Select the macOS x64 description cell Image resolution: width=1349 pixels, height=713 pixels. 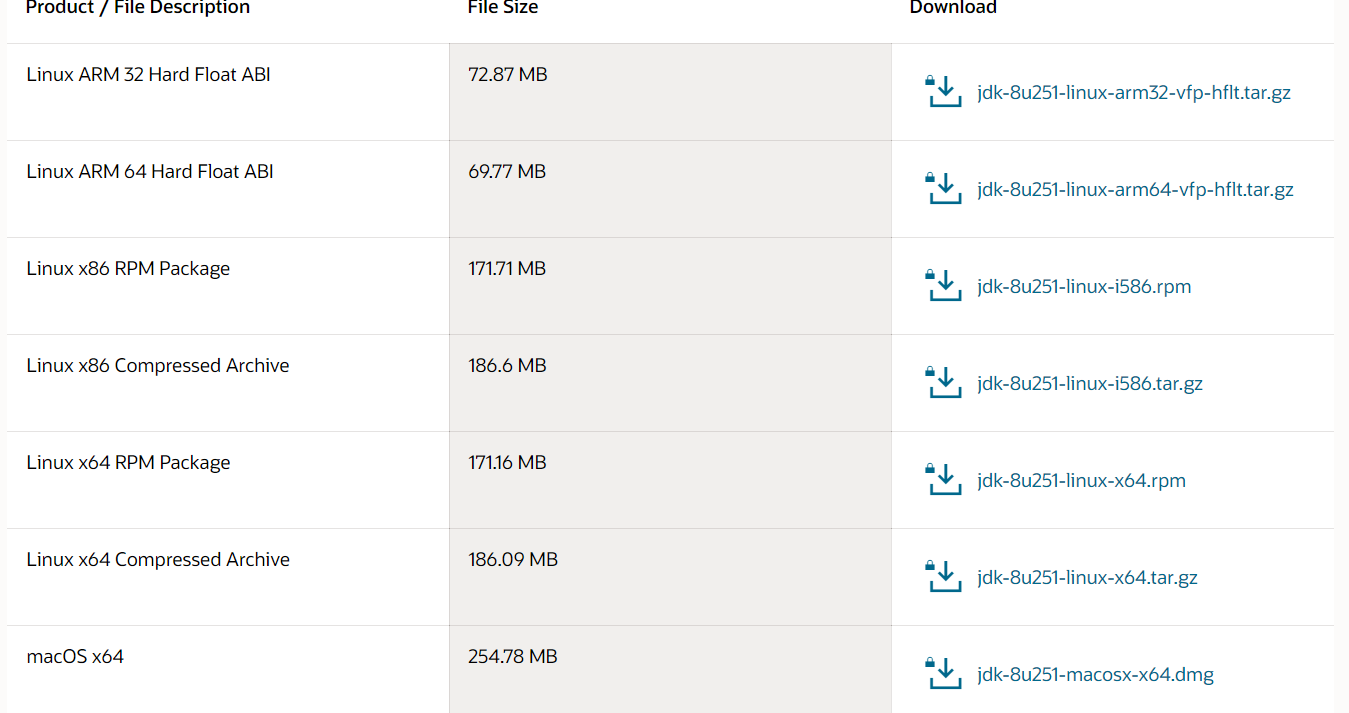click(x=228, y=669)
